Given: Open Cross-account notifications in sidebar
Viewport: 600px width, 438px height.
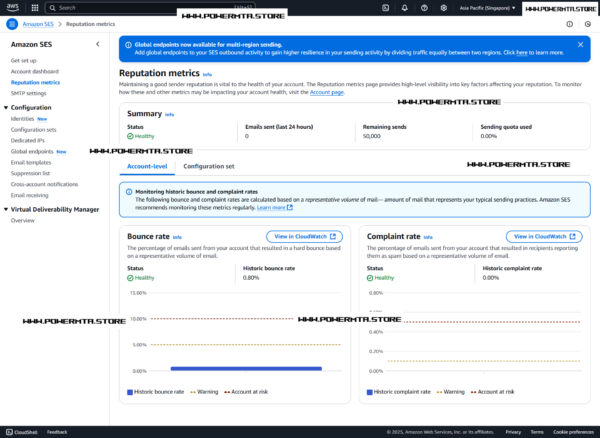Looking at the screenshot, I should click(x=44, y=184).
